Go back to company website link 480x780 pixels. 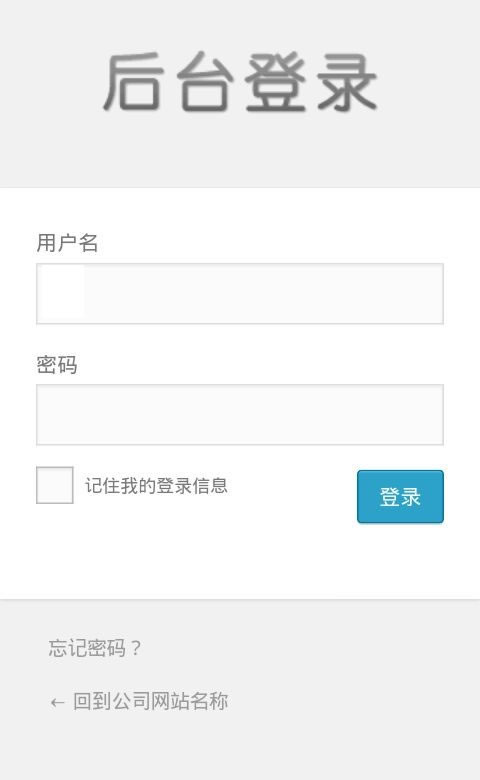[139, 701]
